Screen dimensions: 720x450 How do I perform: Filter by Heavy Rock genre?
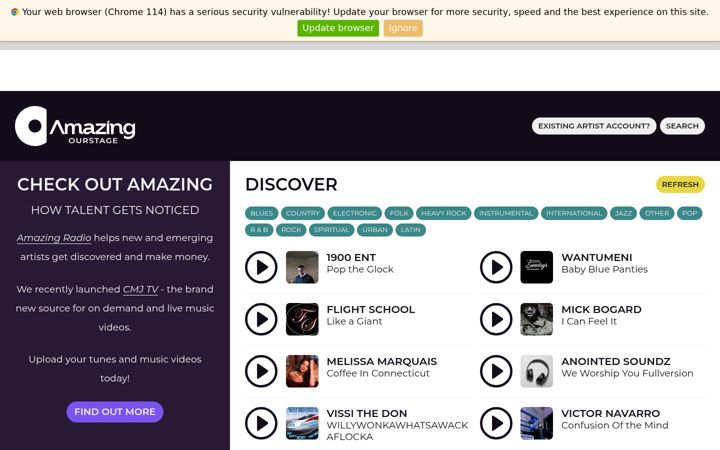pos(444,213)
